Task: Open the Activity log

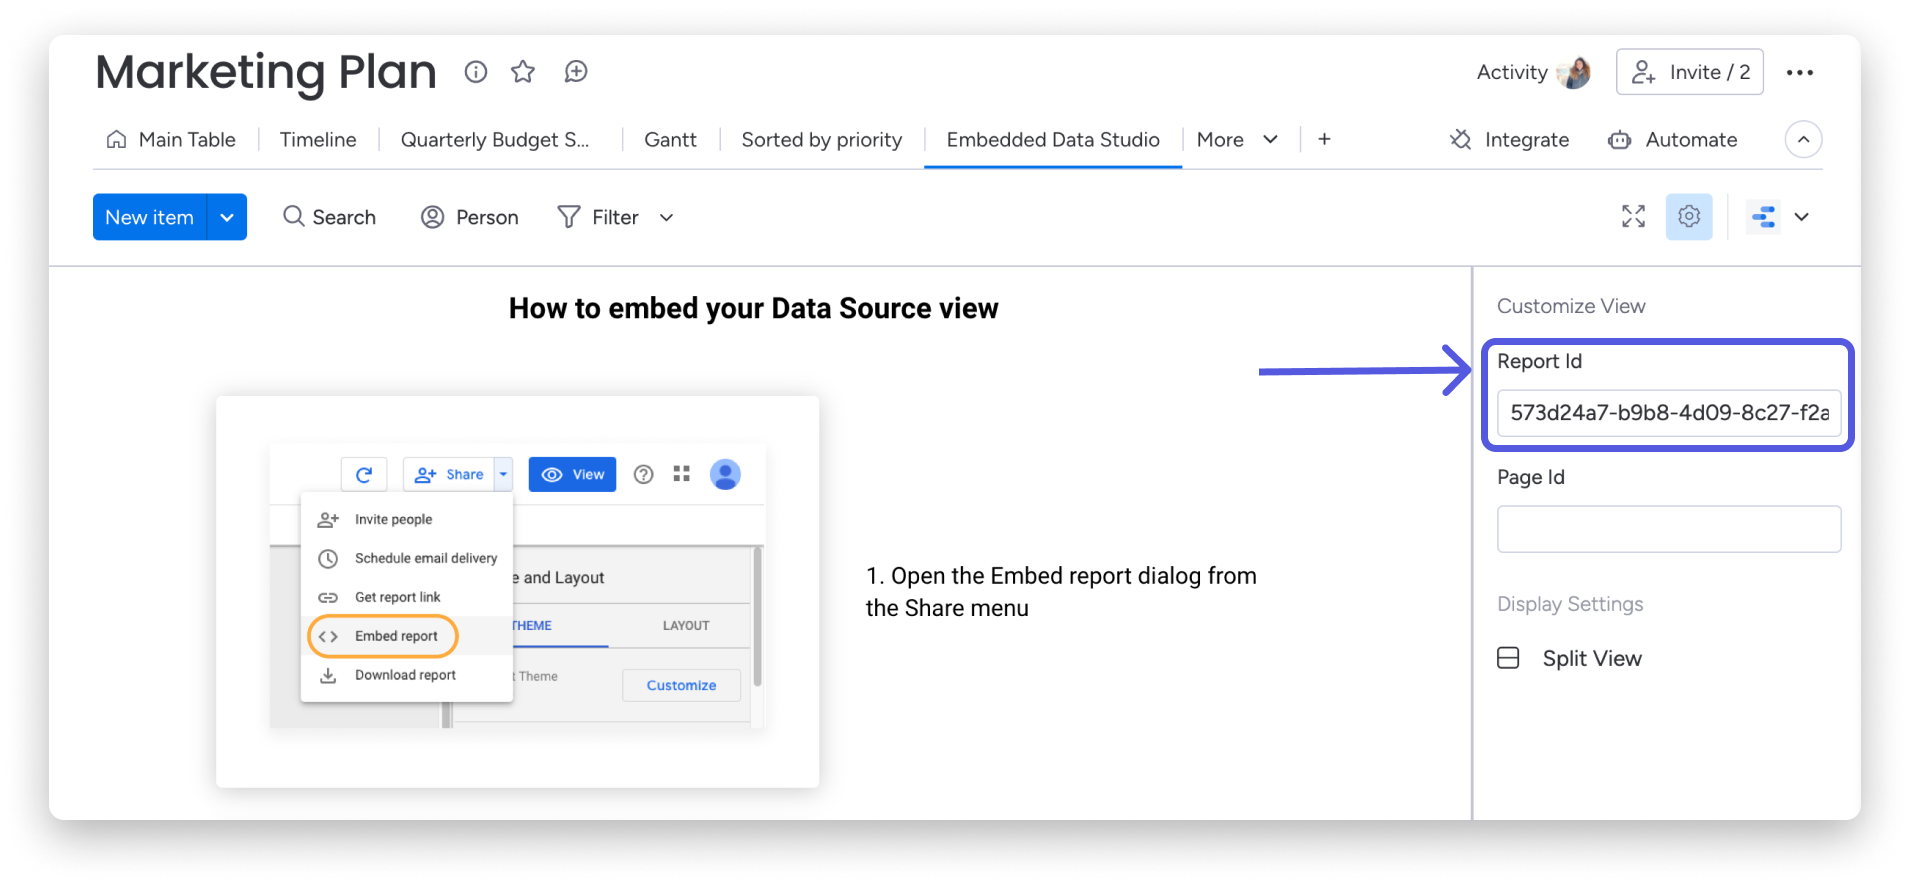Action: [1512, 72]
